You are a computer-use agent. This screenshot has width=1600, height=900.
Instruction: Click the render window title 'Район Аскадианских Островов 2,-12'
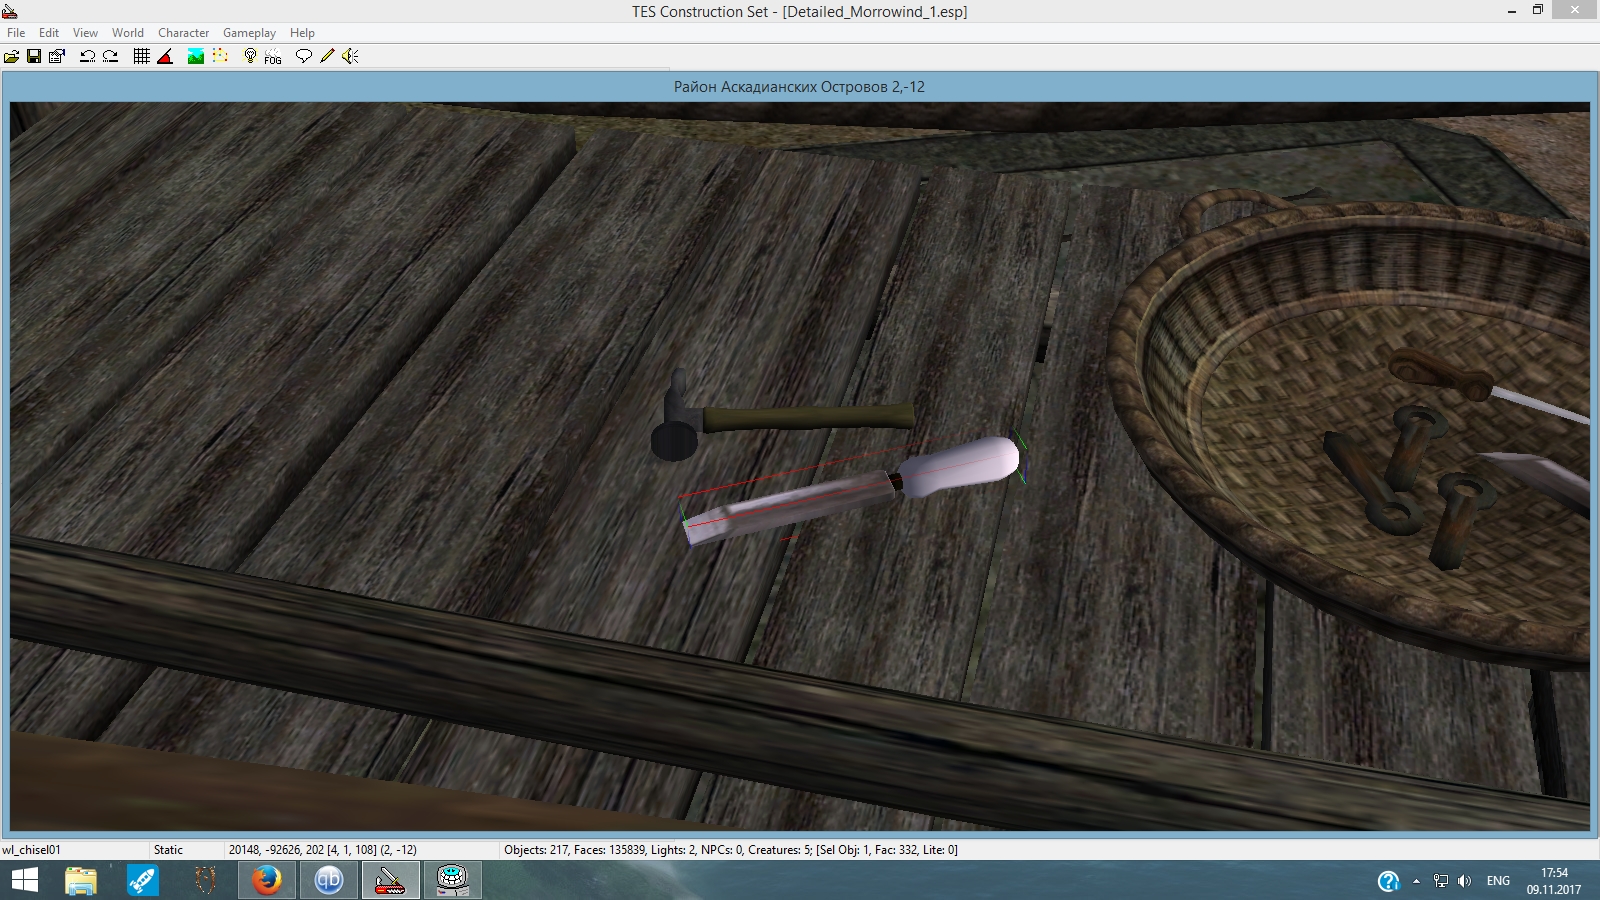click(799, 87)
